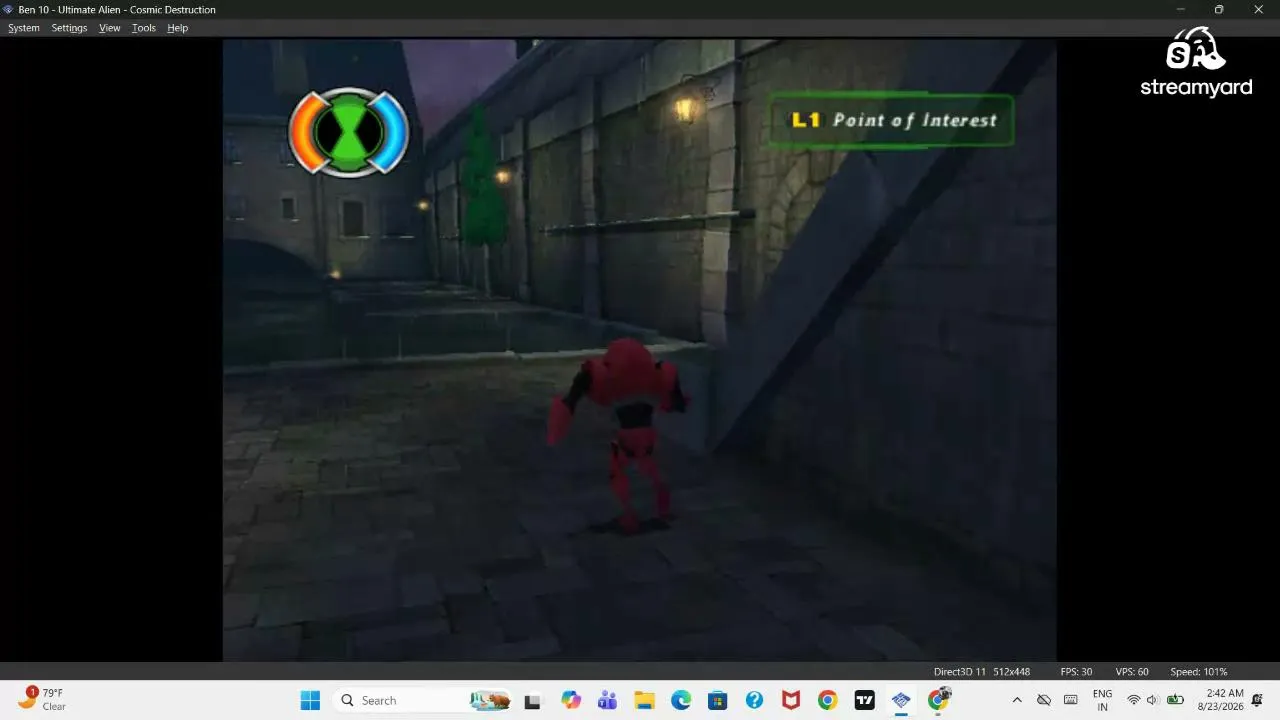Viewport: 1280px width, 720px height.
Task: Open Google Chrome from the taskbar
Action: point(827,701)
